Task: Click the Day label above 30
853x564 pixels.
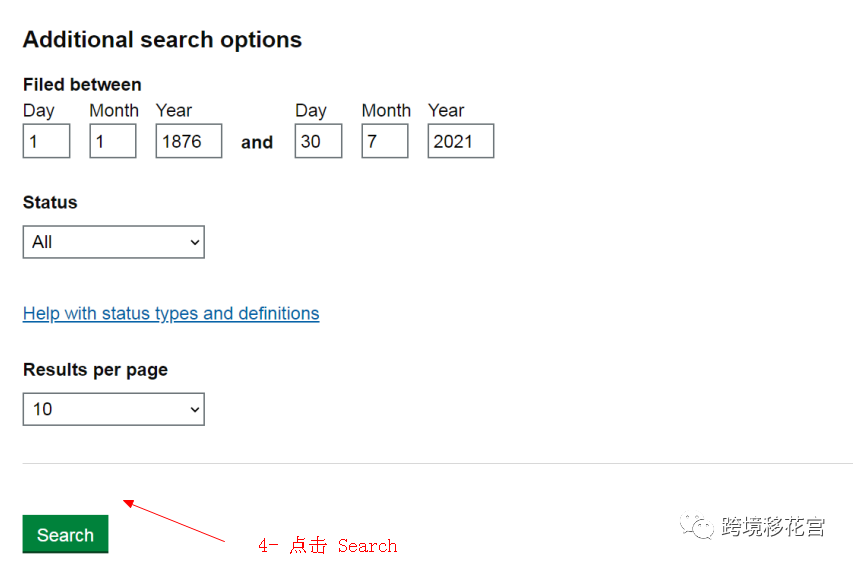Action: 311,111
